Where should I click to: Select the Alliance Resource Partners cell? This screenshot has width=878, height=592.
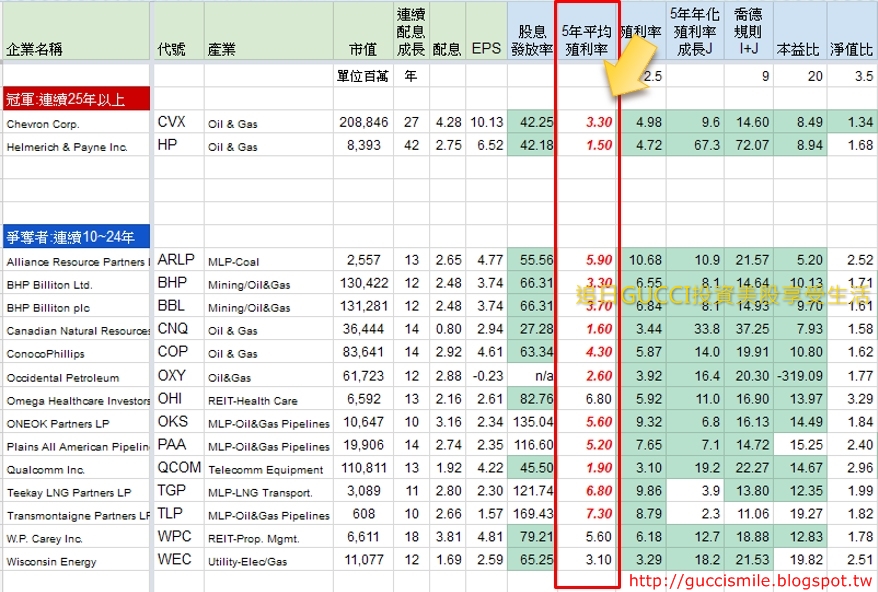[76, 260]
